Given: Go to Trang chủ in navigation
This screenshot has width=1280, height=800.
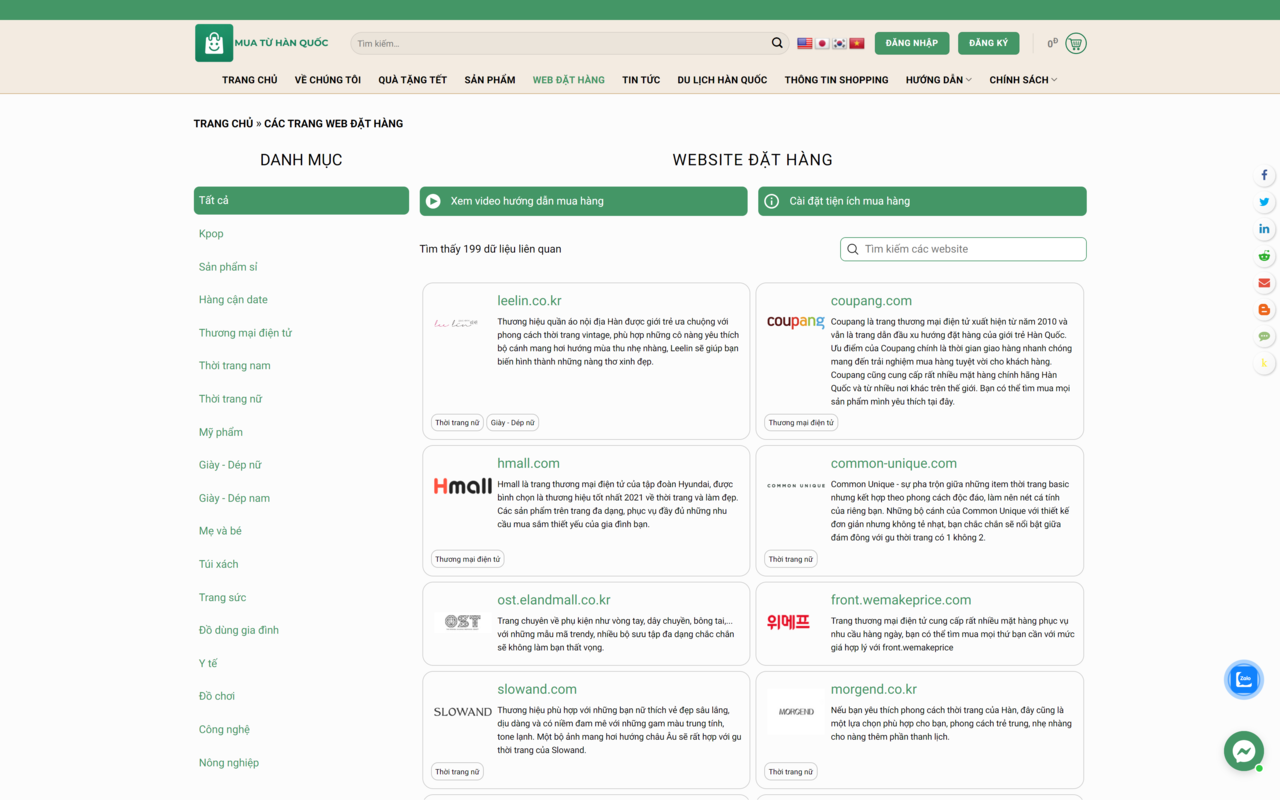Looking at the screenshot, I should pos(250,80).
